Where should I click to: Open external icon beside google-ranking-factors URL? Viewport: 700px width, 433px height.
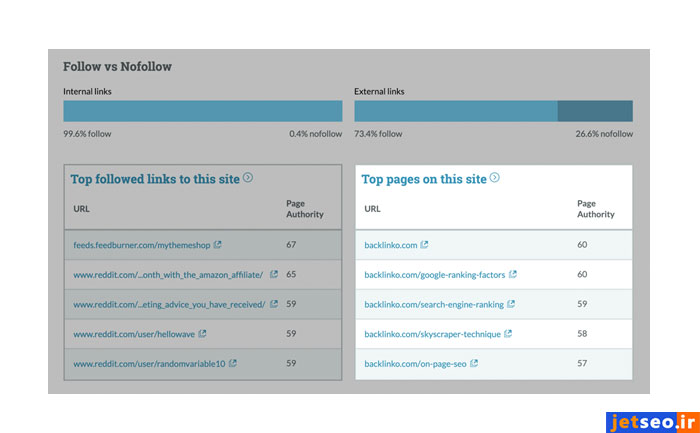pos(512,274)
